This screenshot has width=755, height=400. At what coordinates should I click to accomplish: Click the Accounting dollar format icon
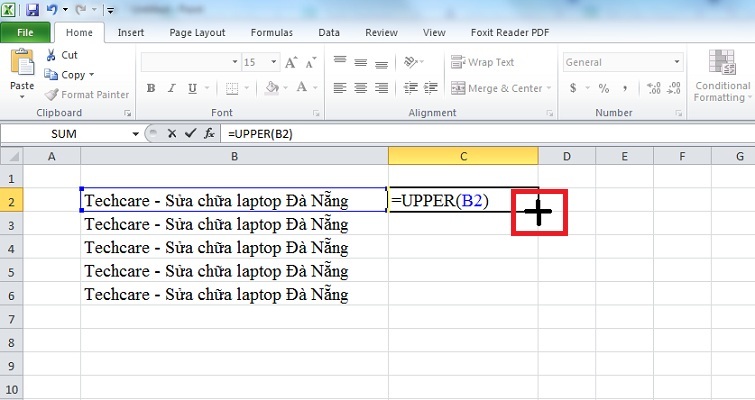coord(573,88)
